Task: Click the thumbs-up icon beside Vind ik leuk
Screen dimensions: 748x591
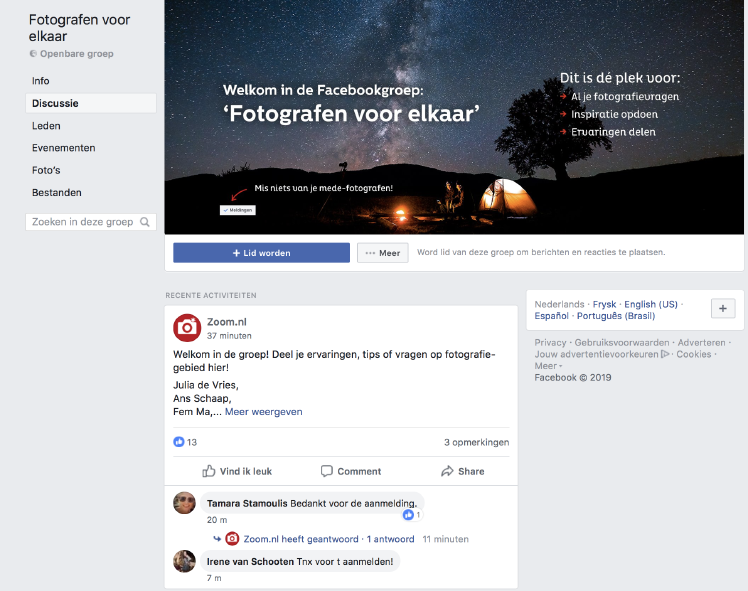Action: [208, 471]
